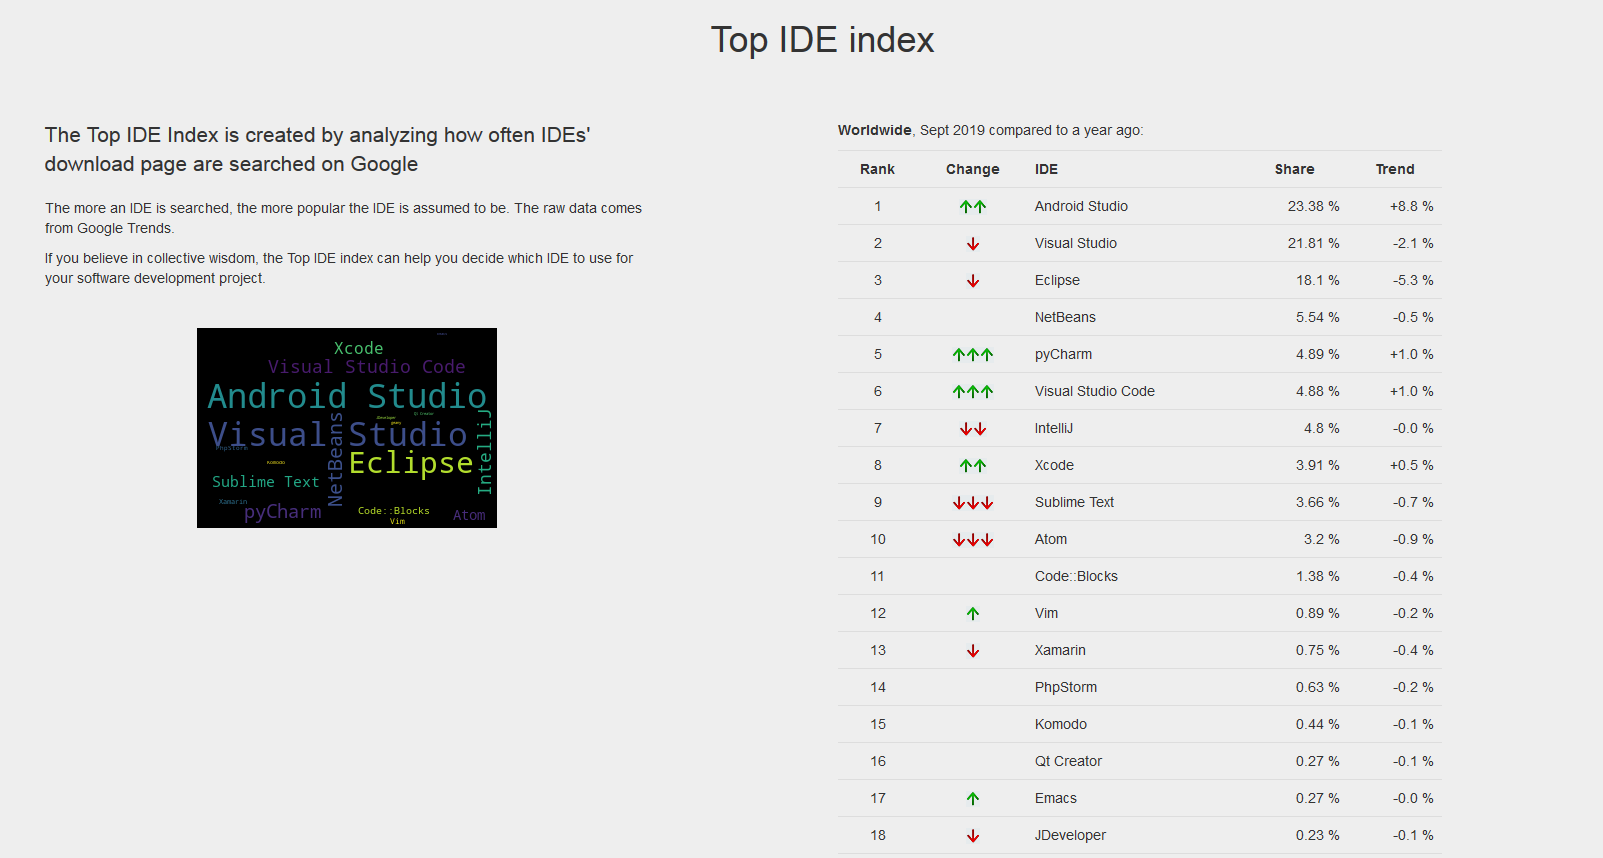Click the Trend column header
Viewport: 1603px width, 858px height.
[x=1395, y=169]
